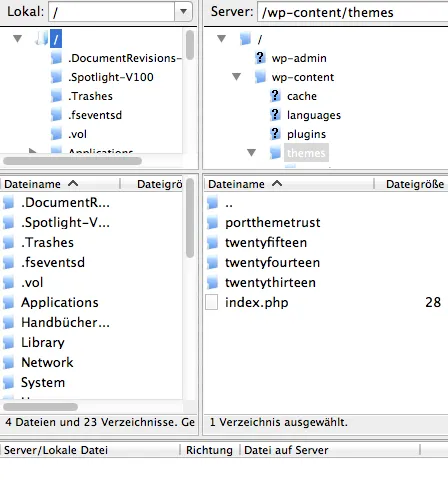Click the Applications folder icon in local list
448x492 pixels.
pos(9,302)
